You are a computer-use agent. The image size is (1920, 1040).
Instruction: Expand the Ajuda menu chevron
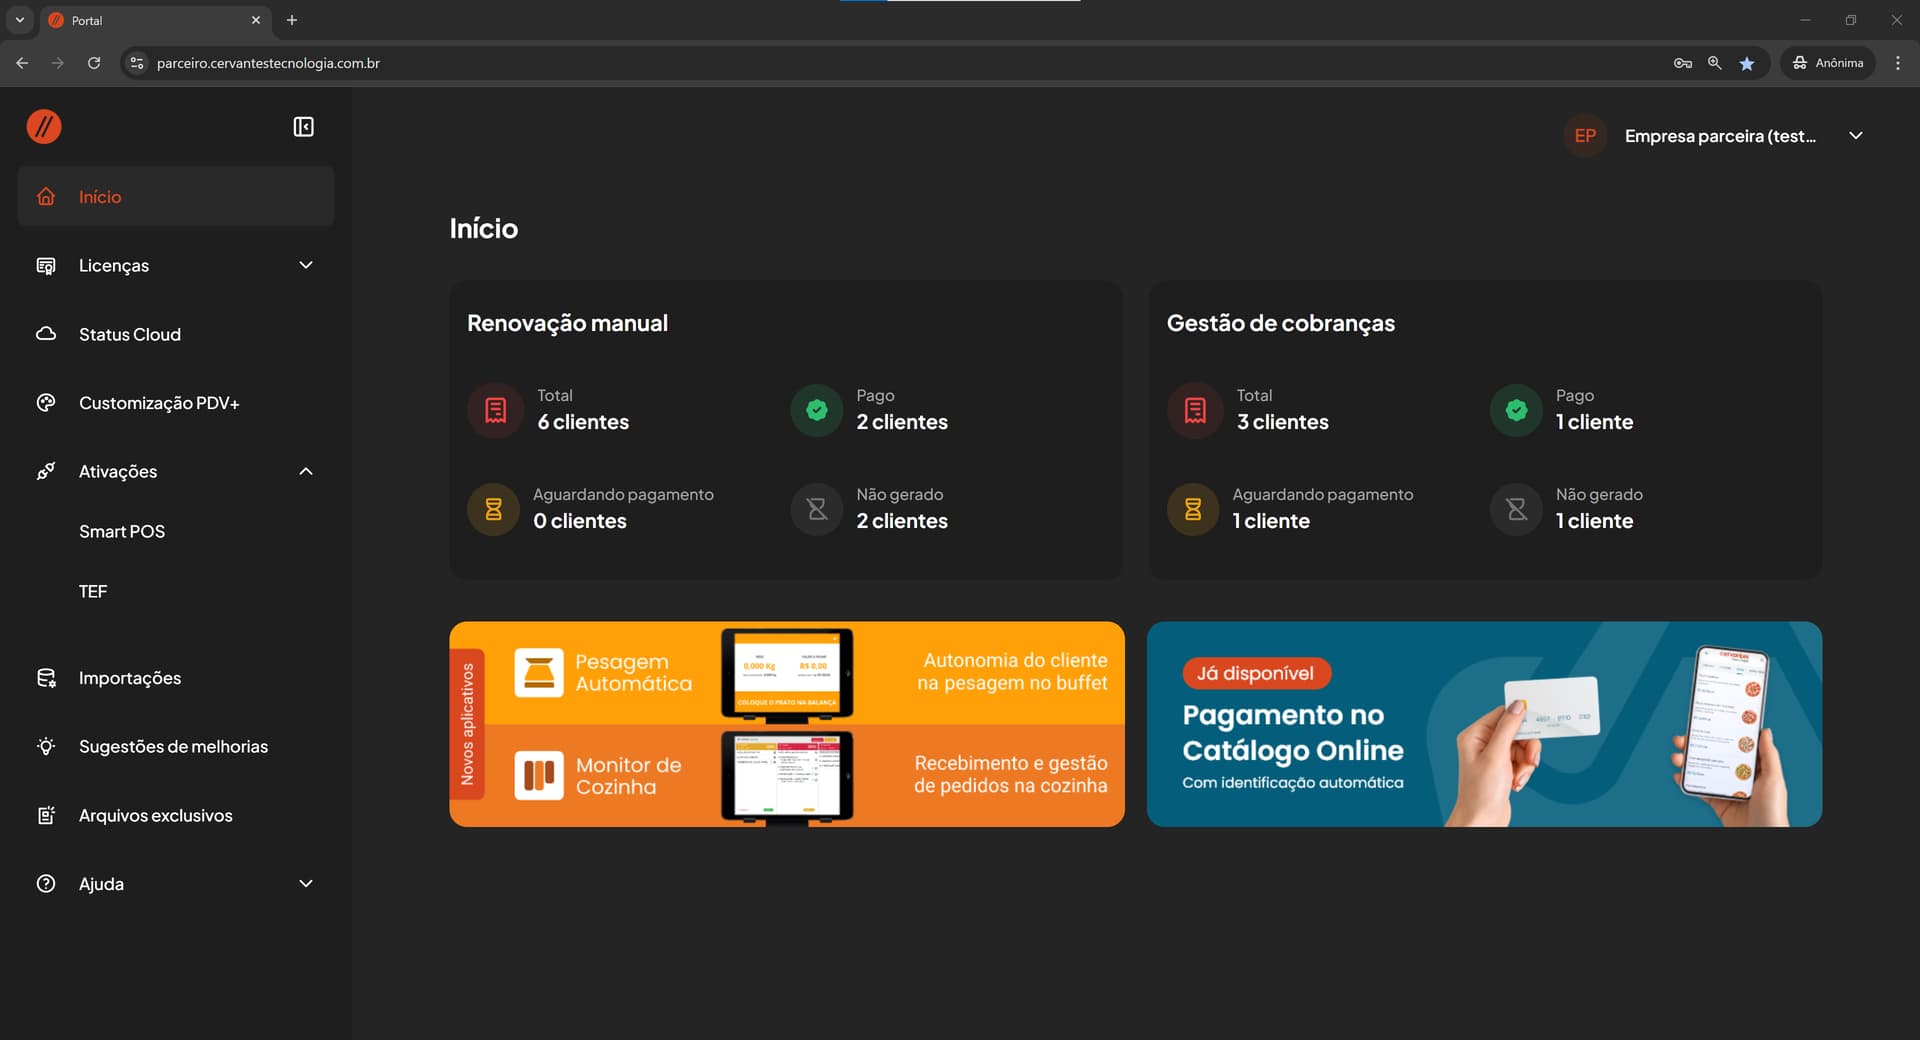click(x=306, y=884)
